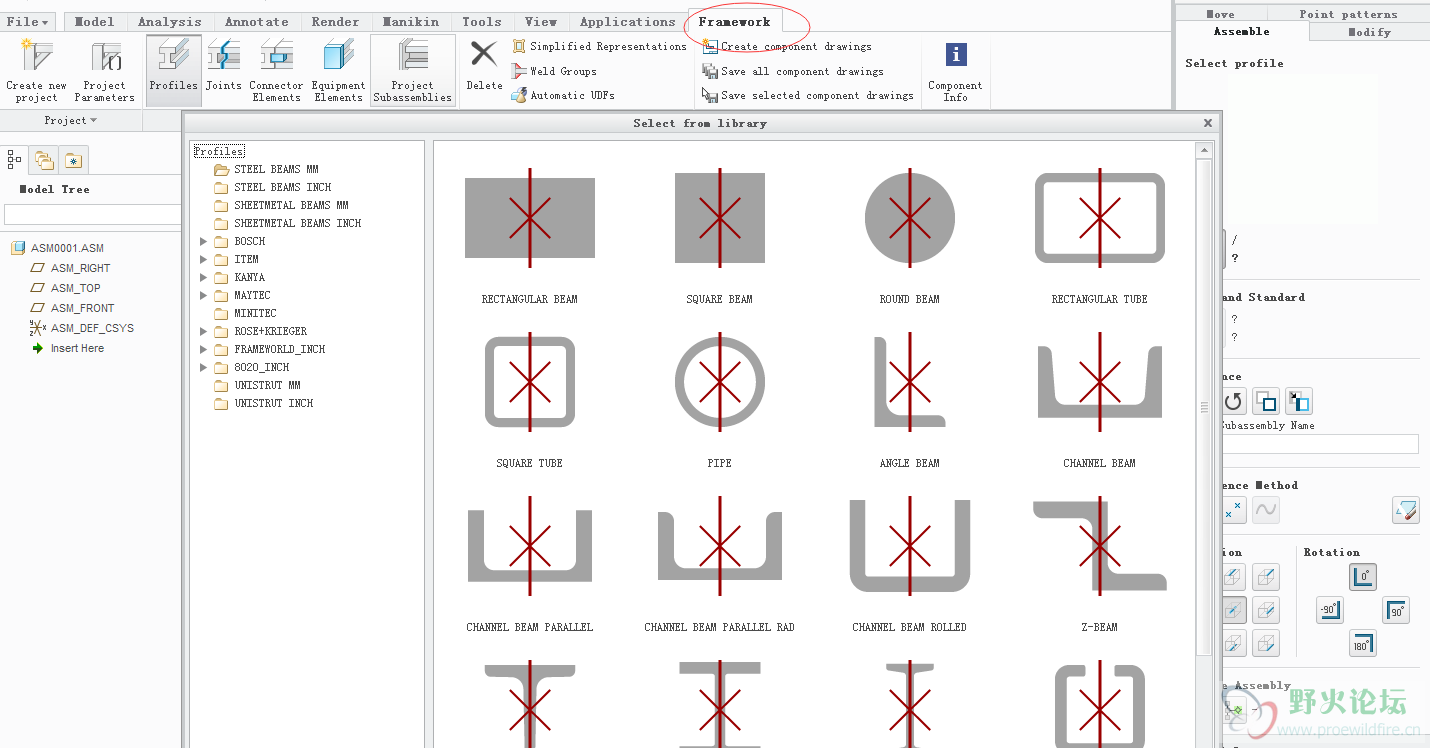
Task: Expand the ROSE+KRIEGER folder
Action: click(x=204, y=331)
